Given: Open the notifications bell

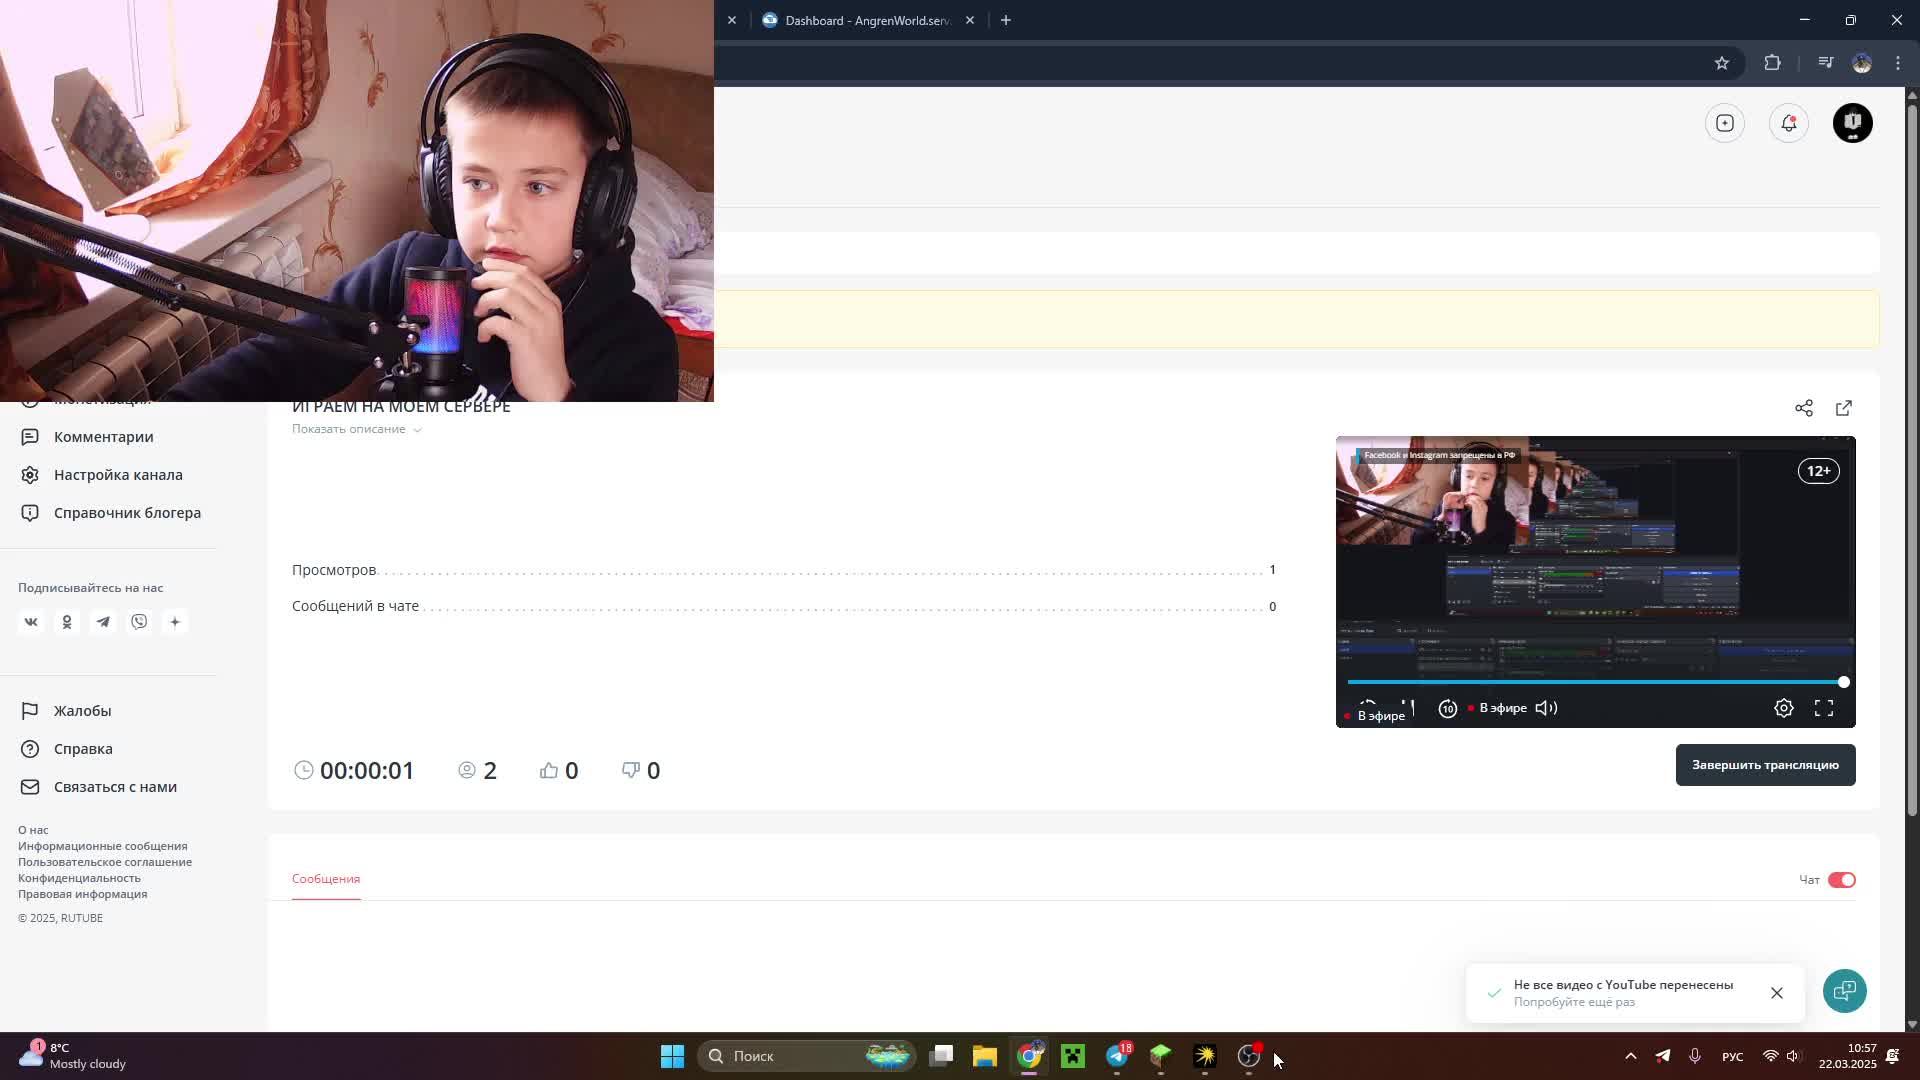Looking at the screenshot, I should point(1788,123).
